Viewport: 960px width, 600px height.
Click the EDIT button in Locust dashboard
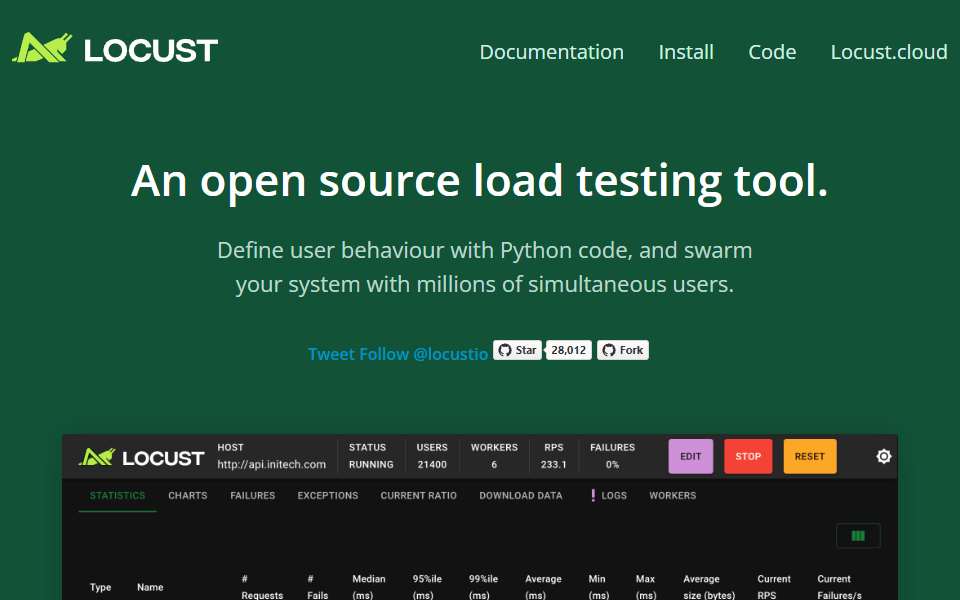pos(691,456)
